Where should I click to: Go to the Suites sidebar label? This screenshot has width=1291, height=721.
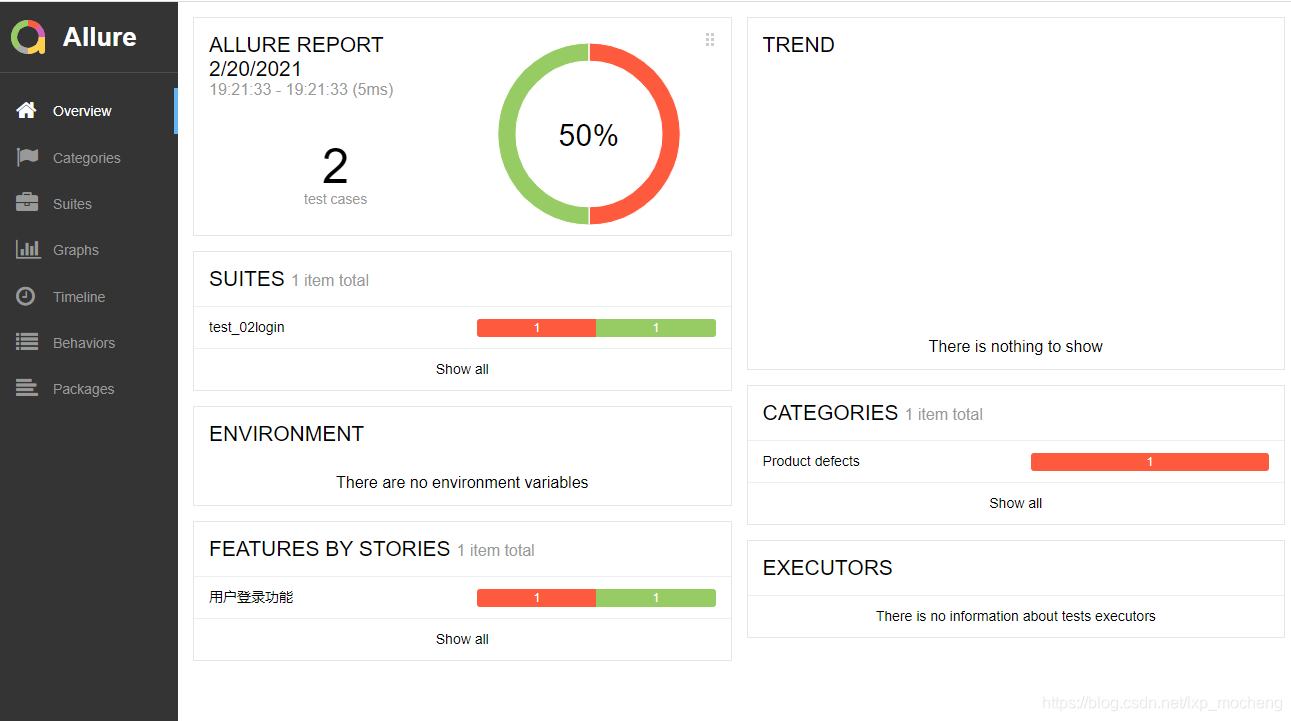(x=72, y=204)
